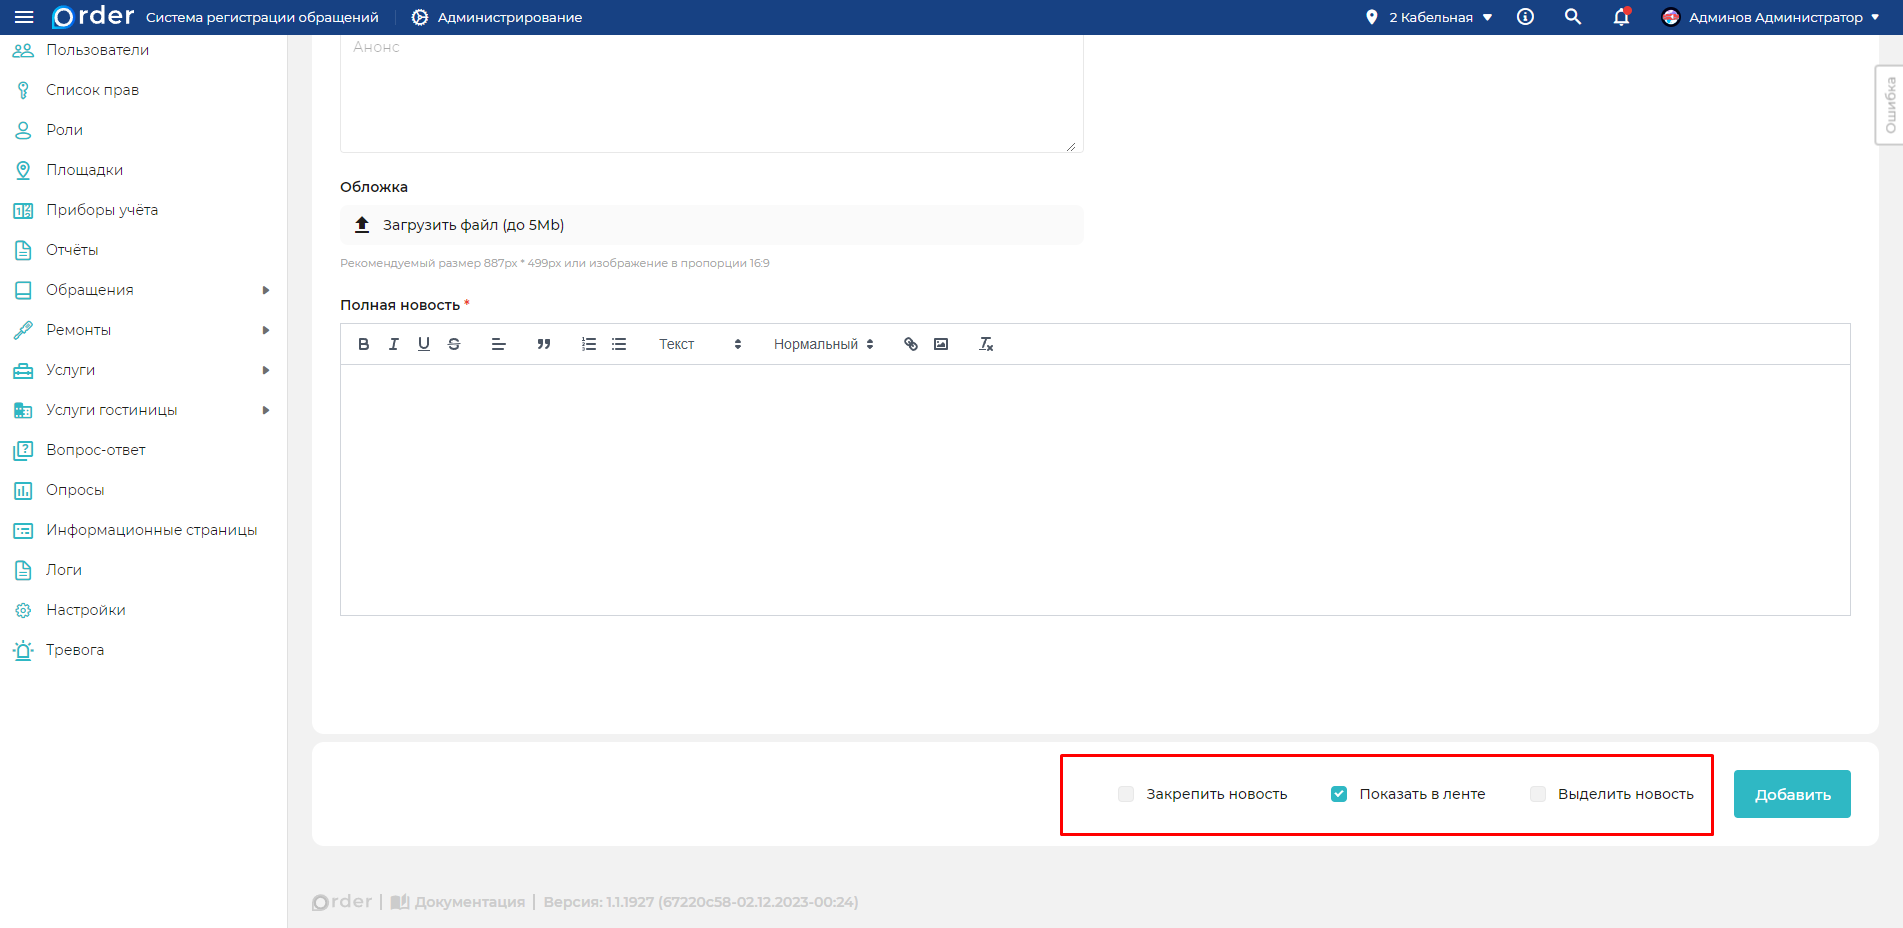Expand the «2 Кабельная» location selector
Screen dimensions: 1903x928
pos(1430,17)
